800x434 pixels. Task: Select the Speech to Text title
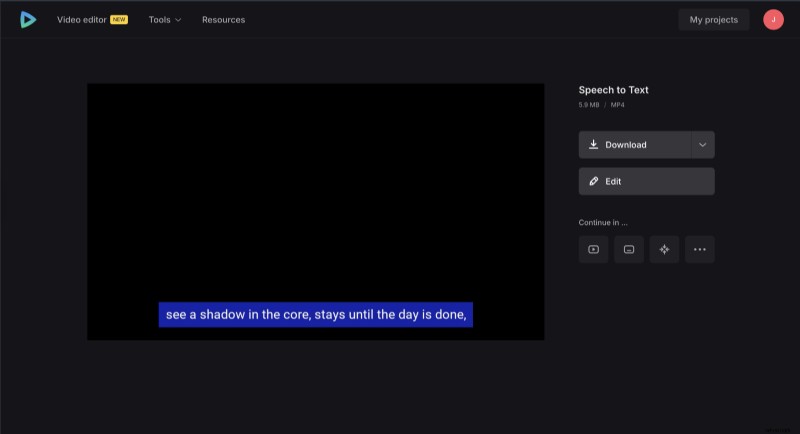(613, 90)
